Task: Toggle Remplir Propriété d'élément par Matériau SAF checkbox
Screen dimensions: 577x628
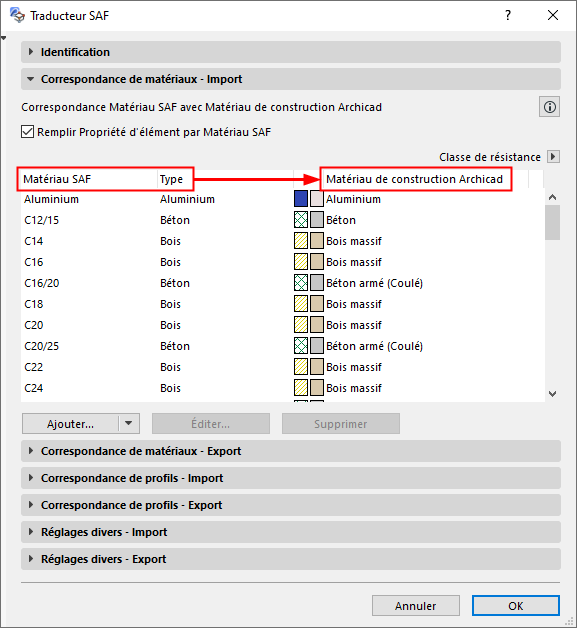Action: (x=27, y=131)
